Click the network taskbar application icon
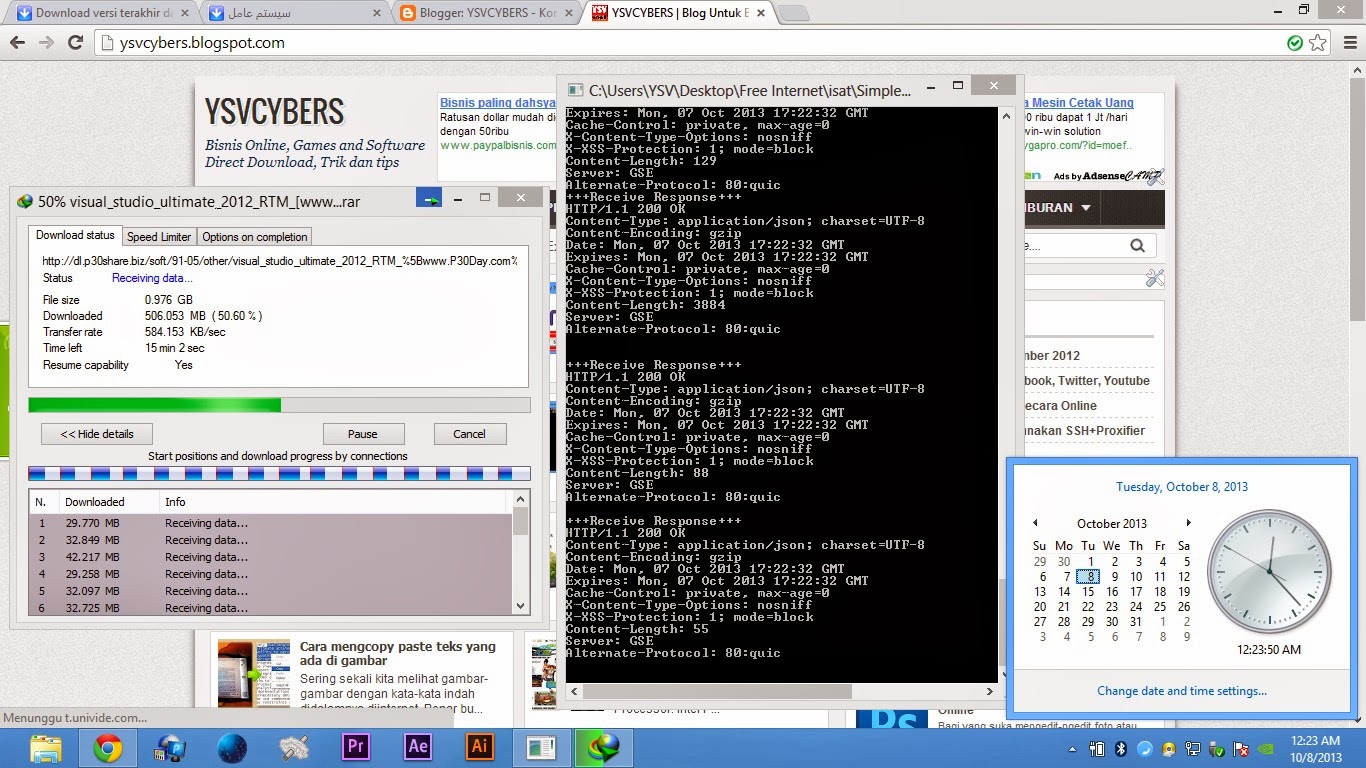 (x=170, y=747)
